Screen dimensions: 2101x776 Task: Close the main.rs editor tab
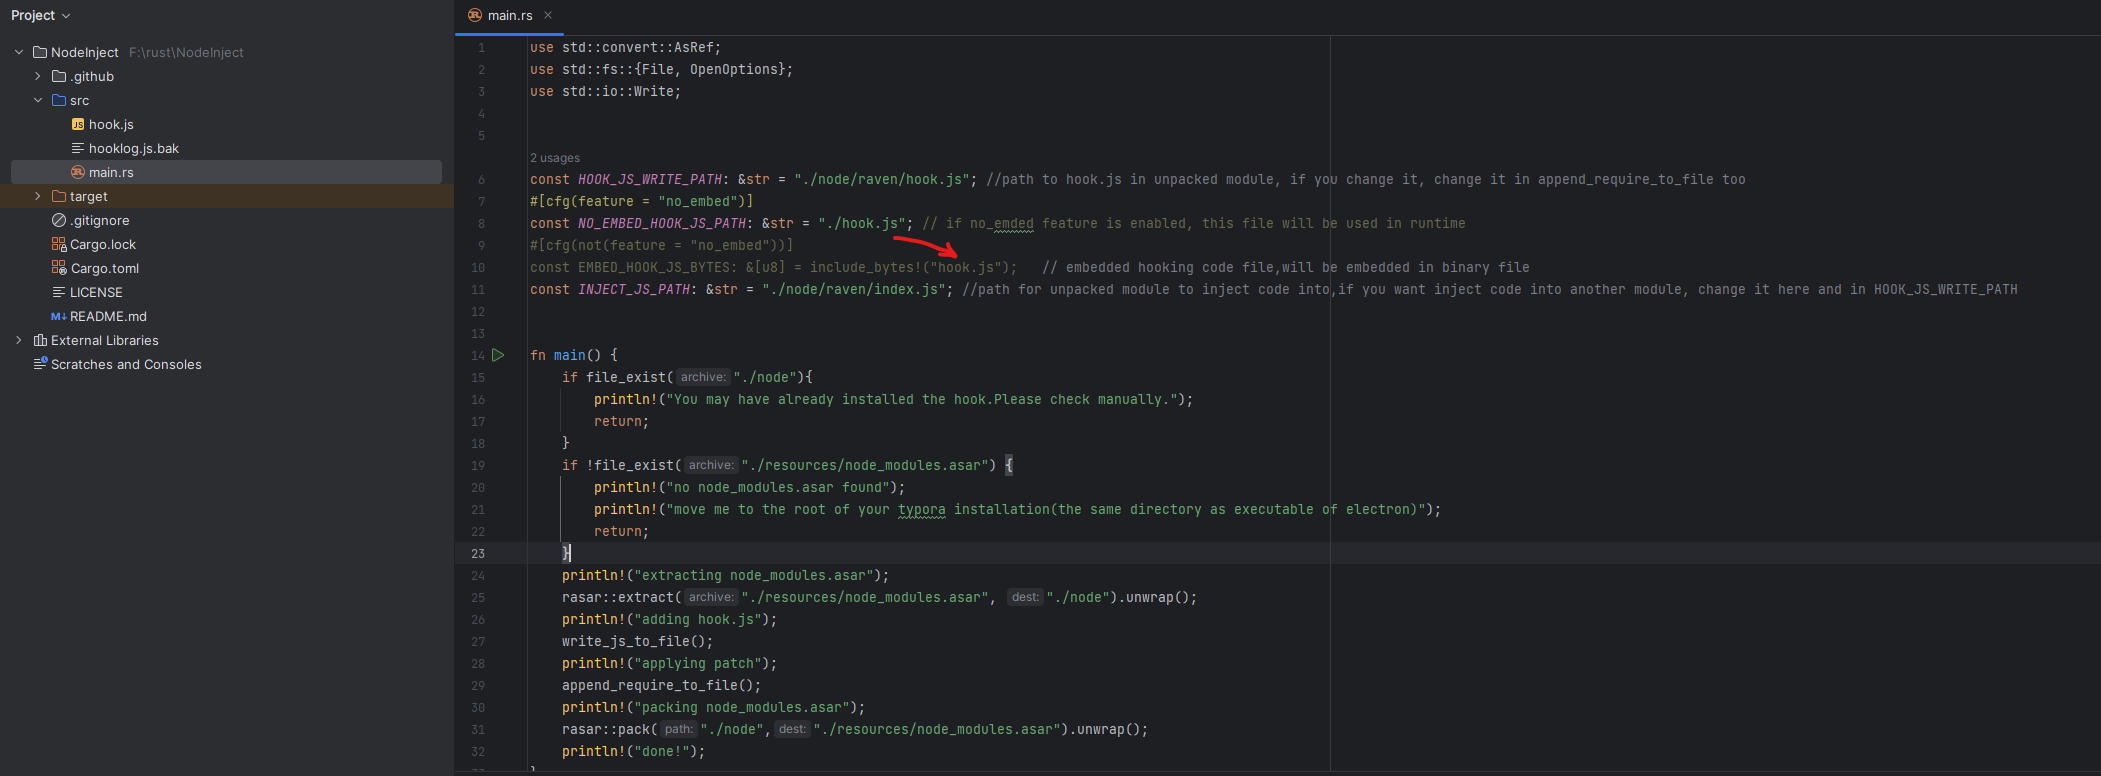(x=548, y=15)
